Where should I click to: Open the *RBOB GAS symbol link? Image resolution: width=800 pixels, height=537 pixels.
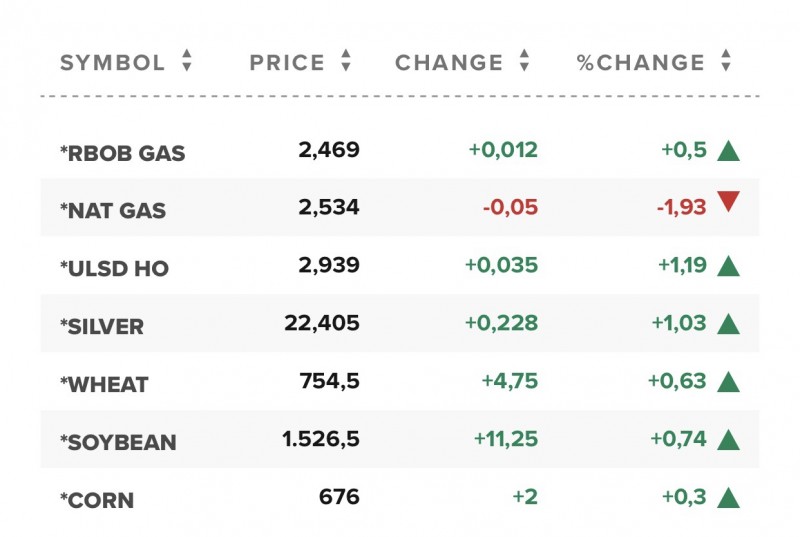tap(122, 153)
